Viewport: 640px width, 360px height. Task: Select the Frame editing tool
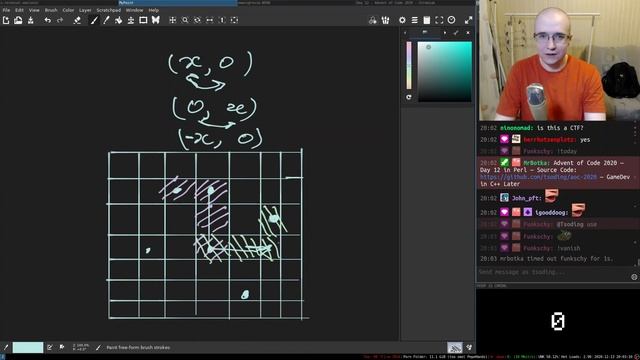click(x=143, y=20)
